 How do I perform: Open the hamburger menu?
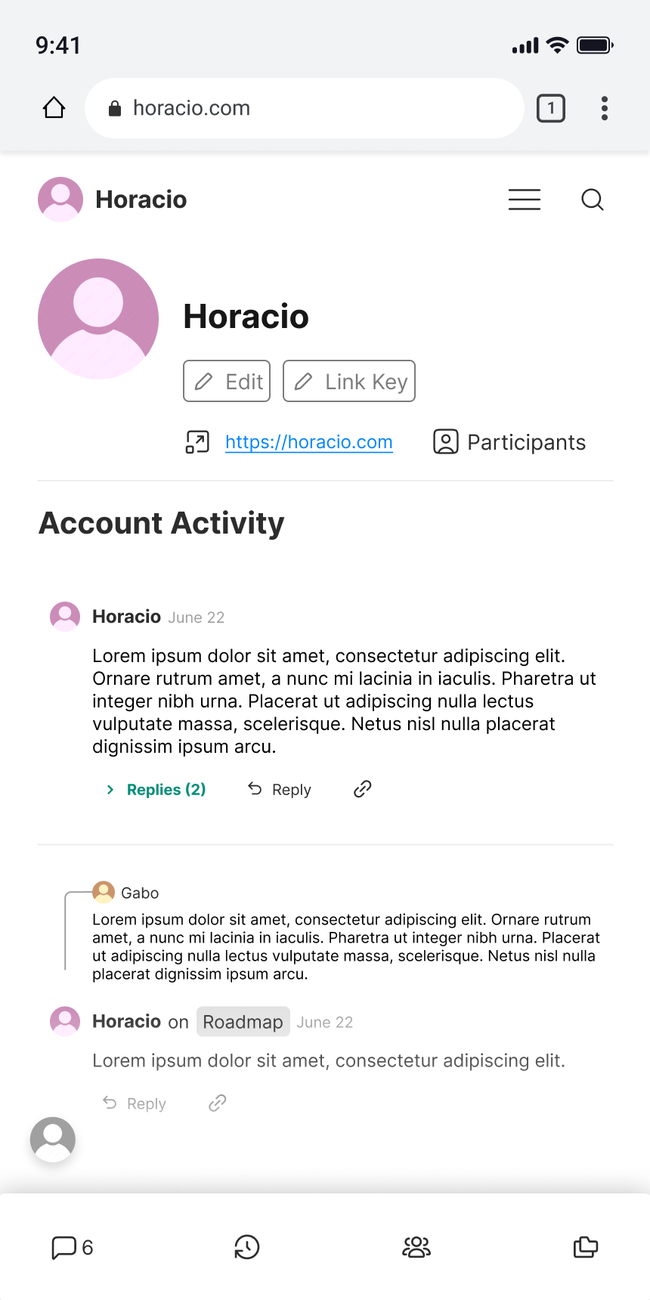tap(524, 200)
